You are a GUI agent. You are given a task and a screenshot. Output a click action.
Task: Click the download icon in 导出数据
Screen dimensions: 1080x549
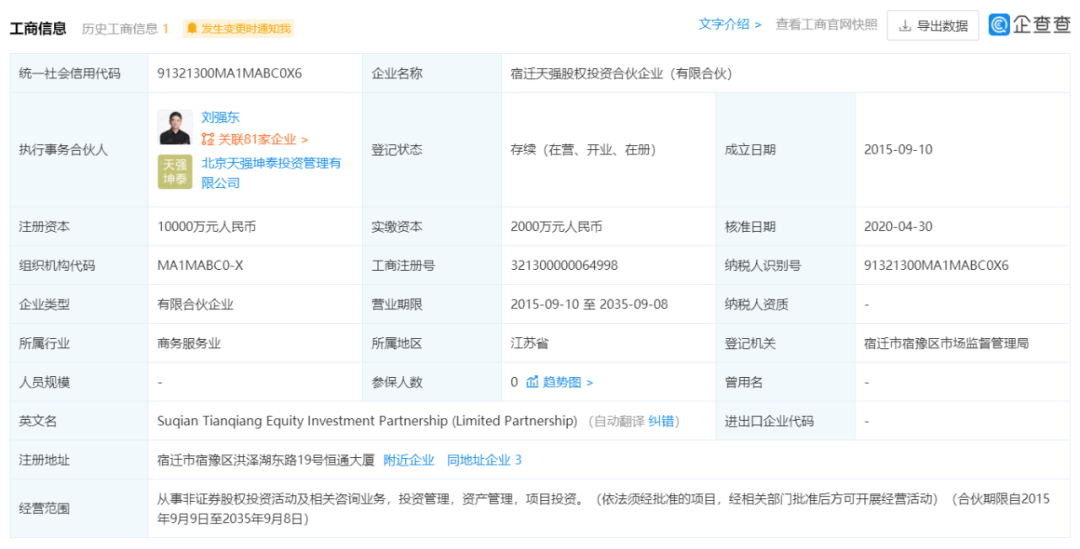click(x=905, y=26)
